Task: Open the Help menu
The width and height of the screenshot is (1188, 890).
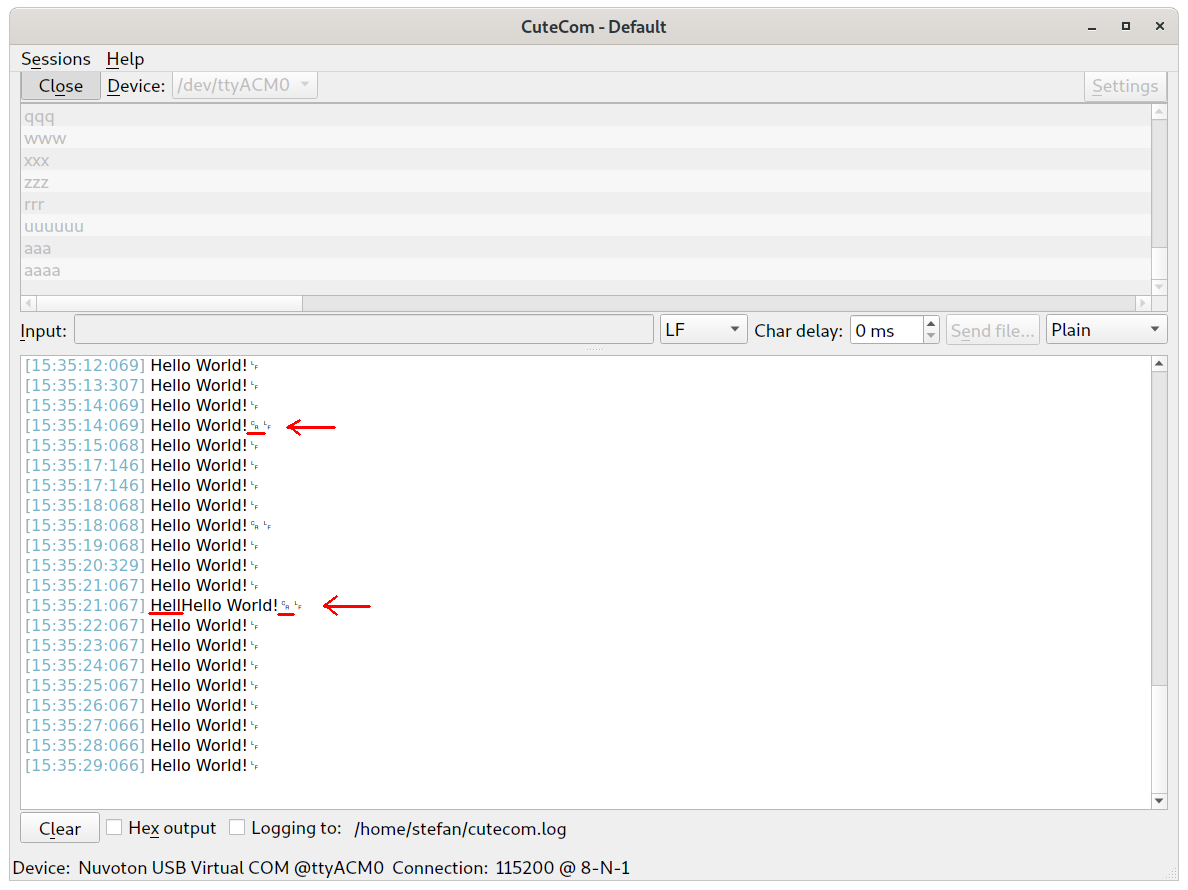Action: pos(125,59)
